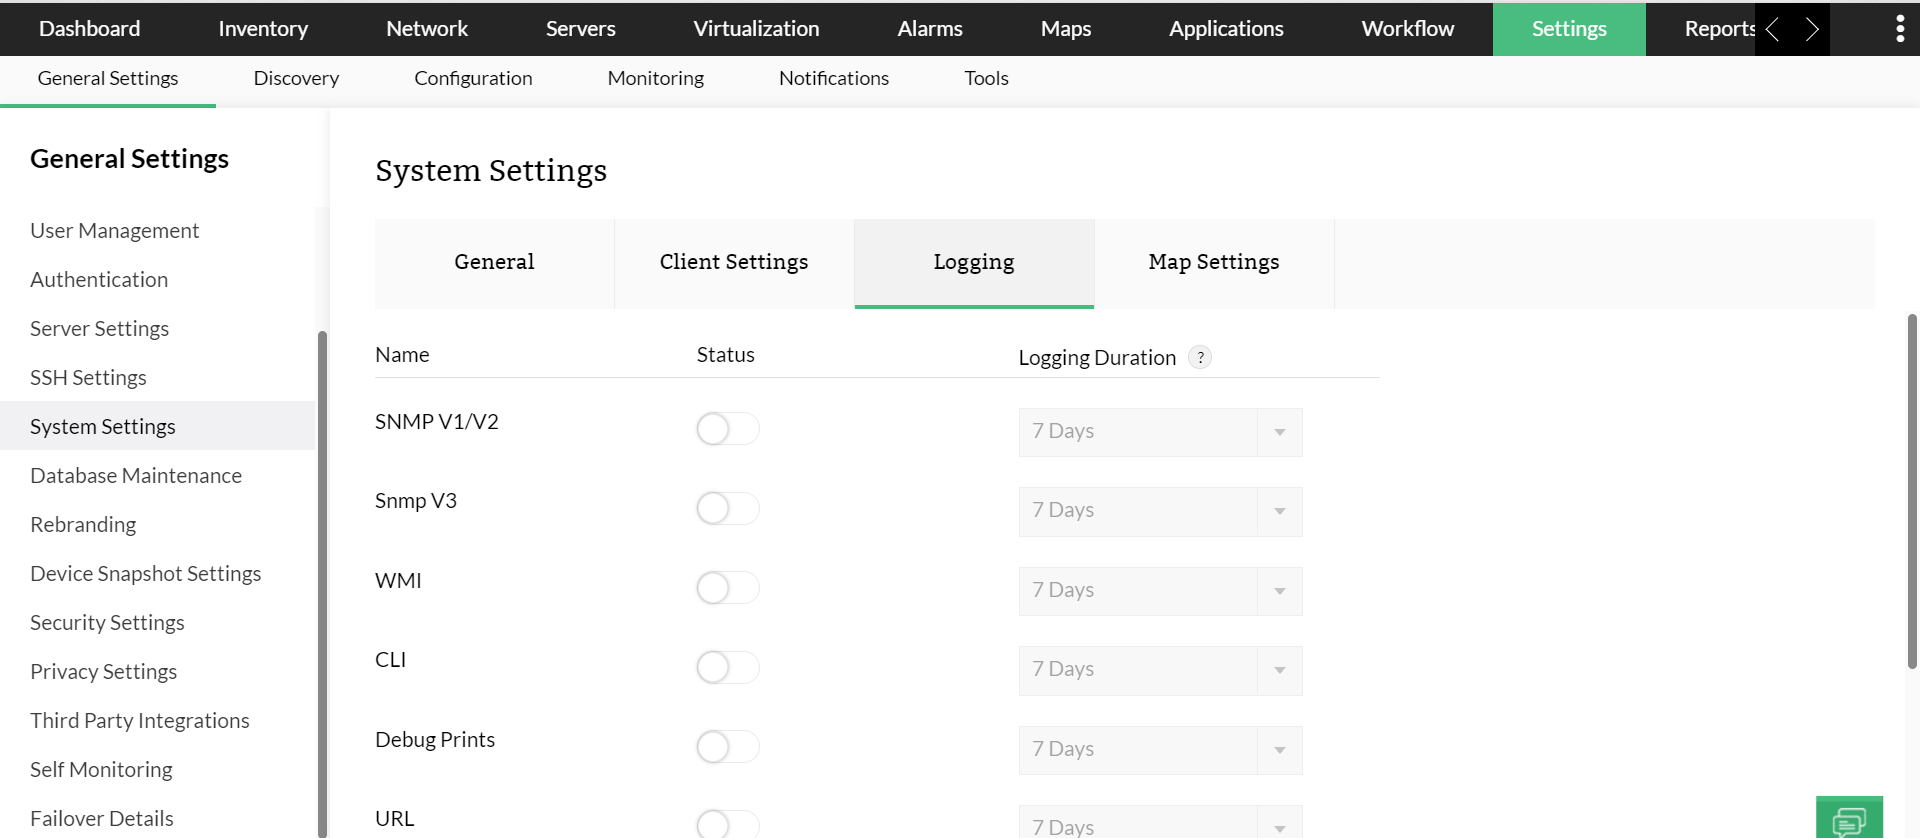Open Database Maintenance in the sidebar
The height and width of the screenshot is (838, 1920).
[x=136, y=476]
